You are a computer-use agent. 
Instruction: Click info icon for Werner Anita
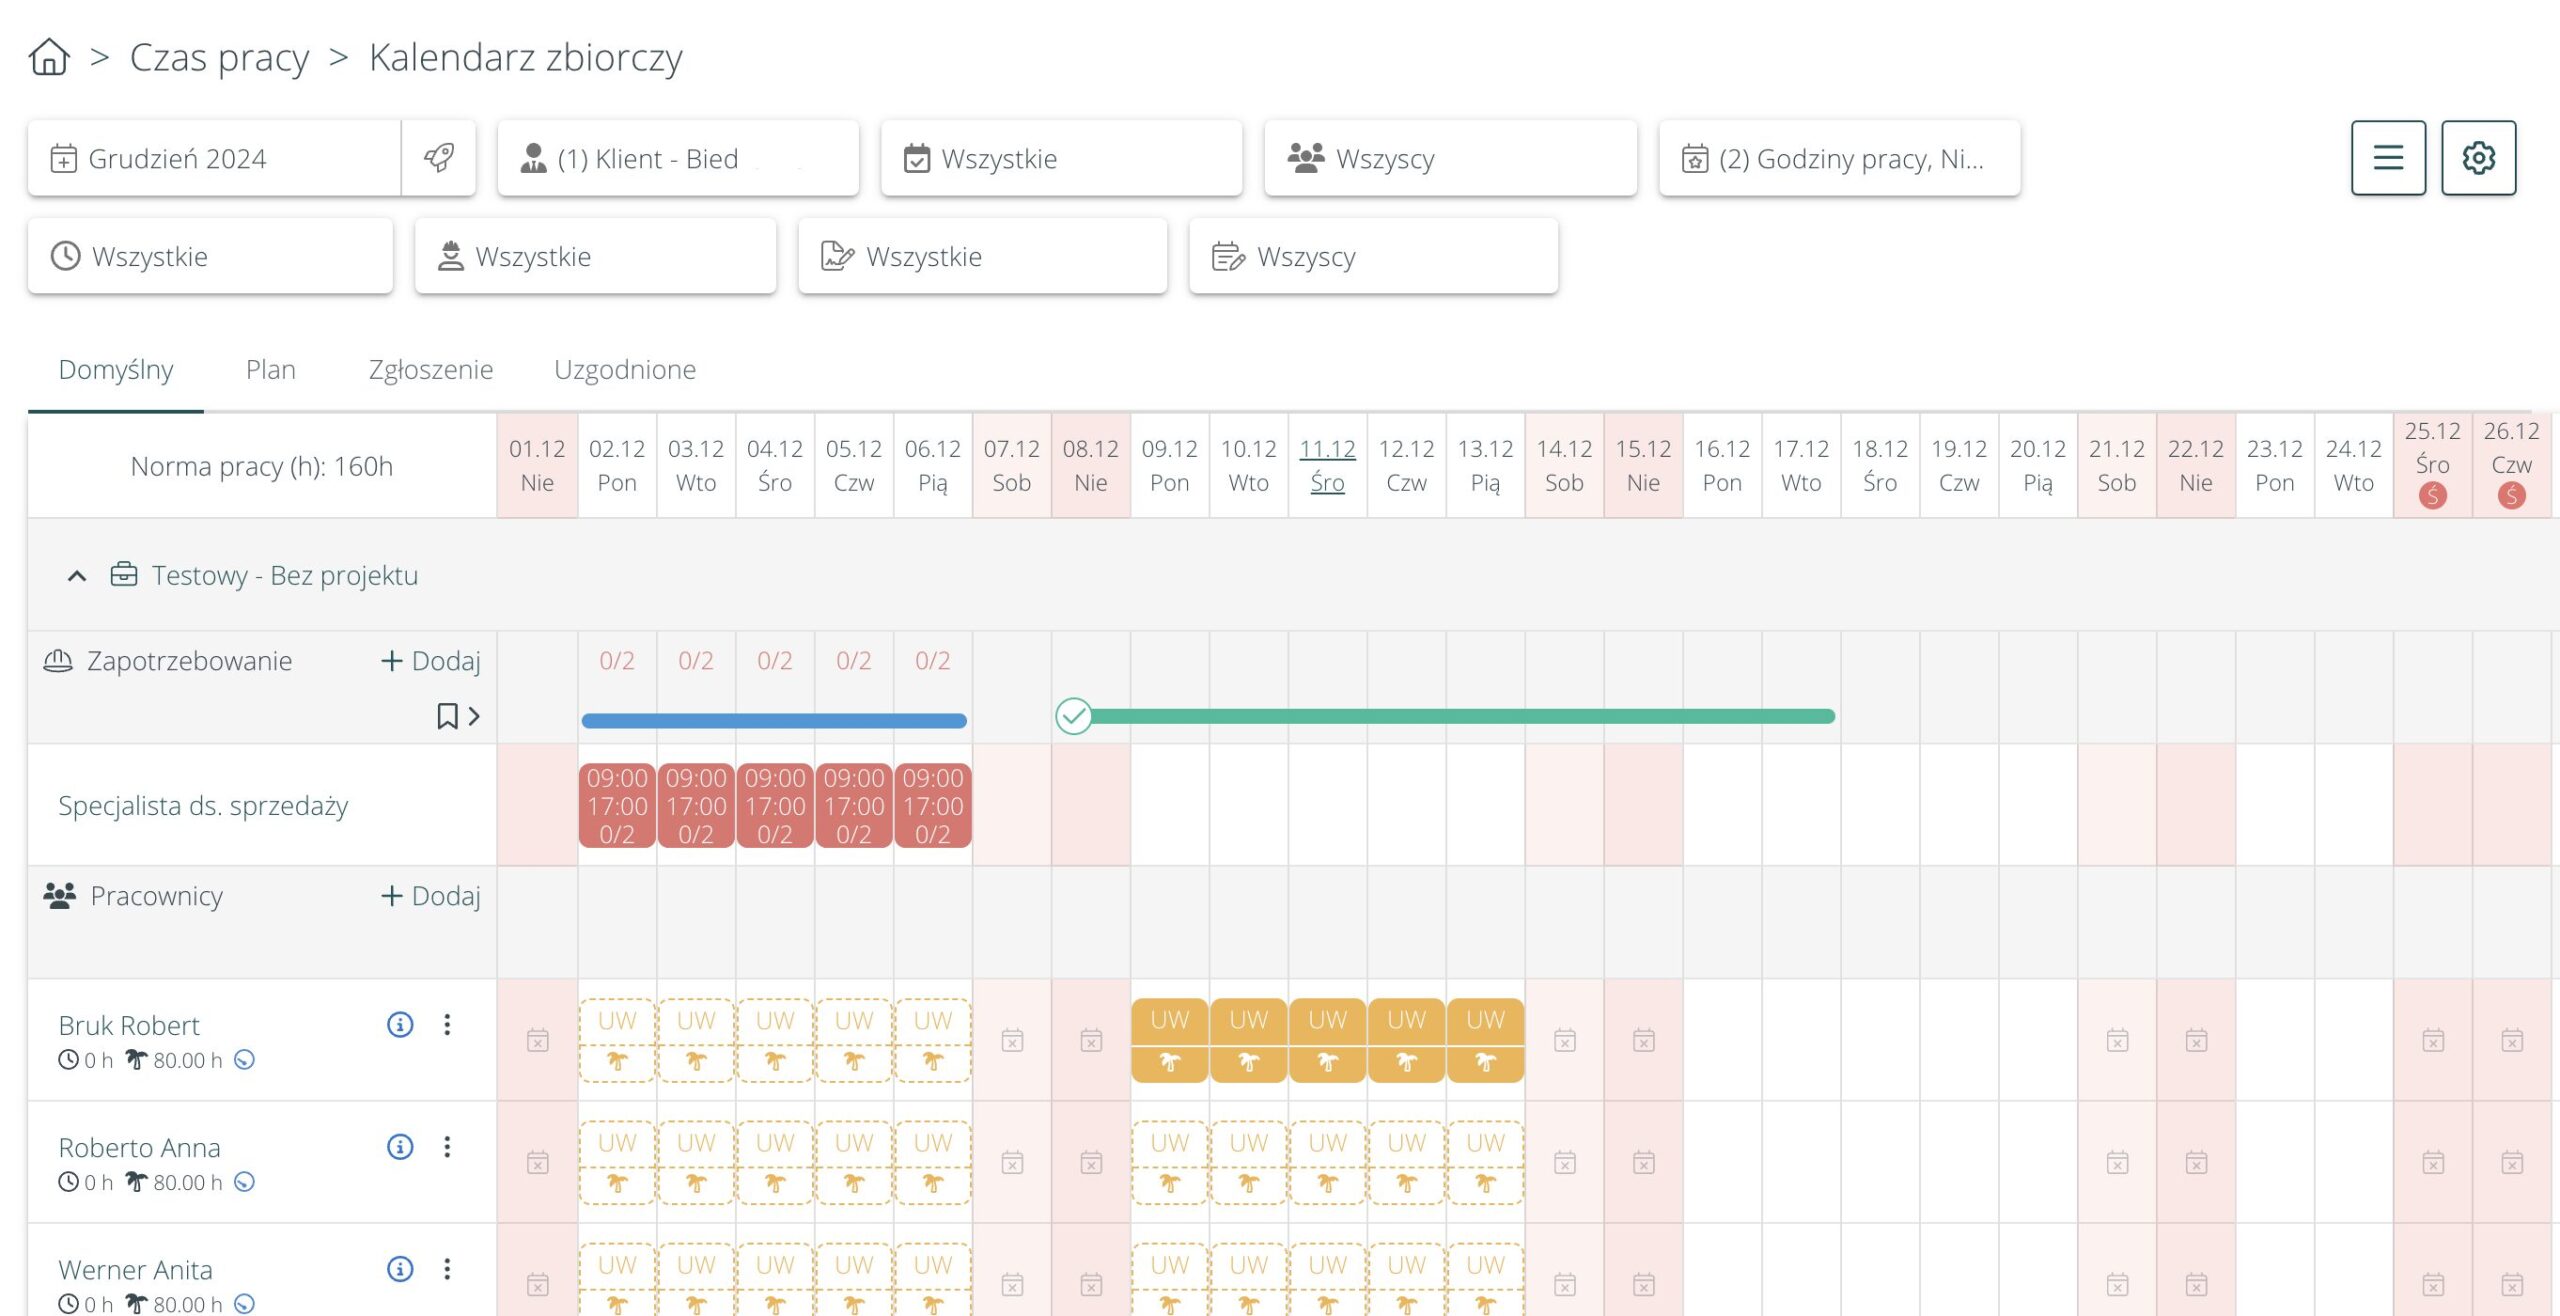coord(400,1269)
